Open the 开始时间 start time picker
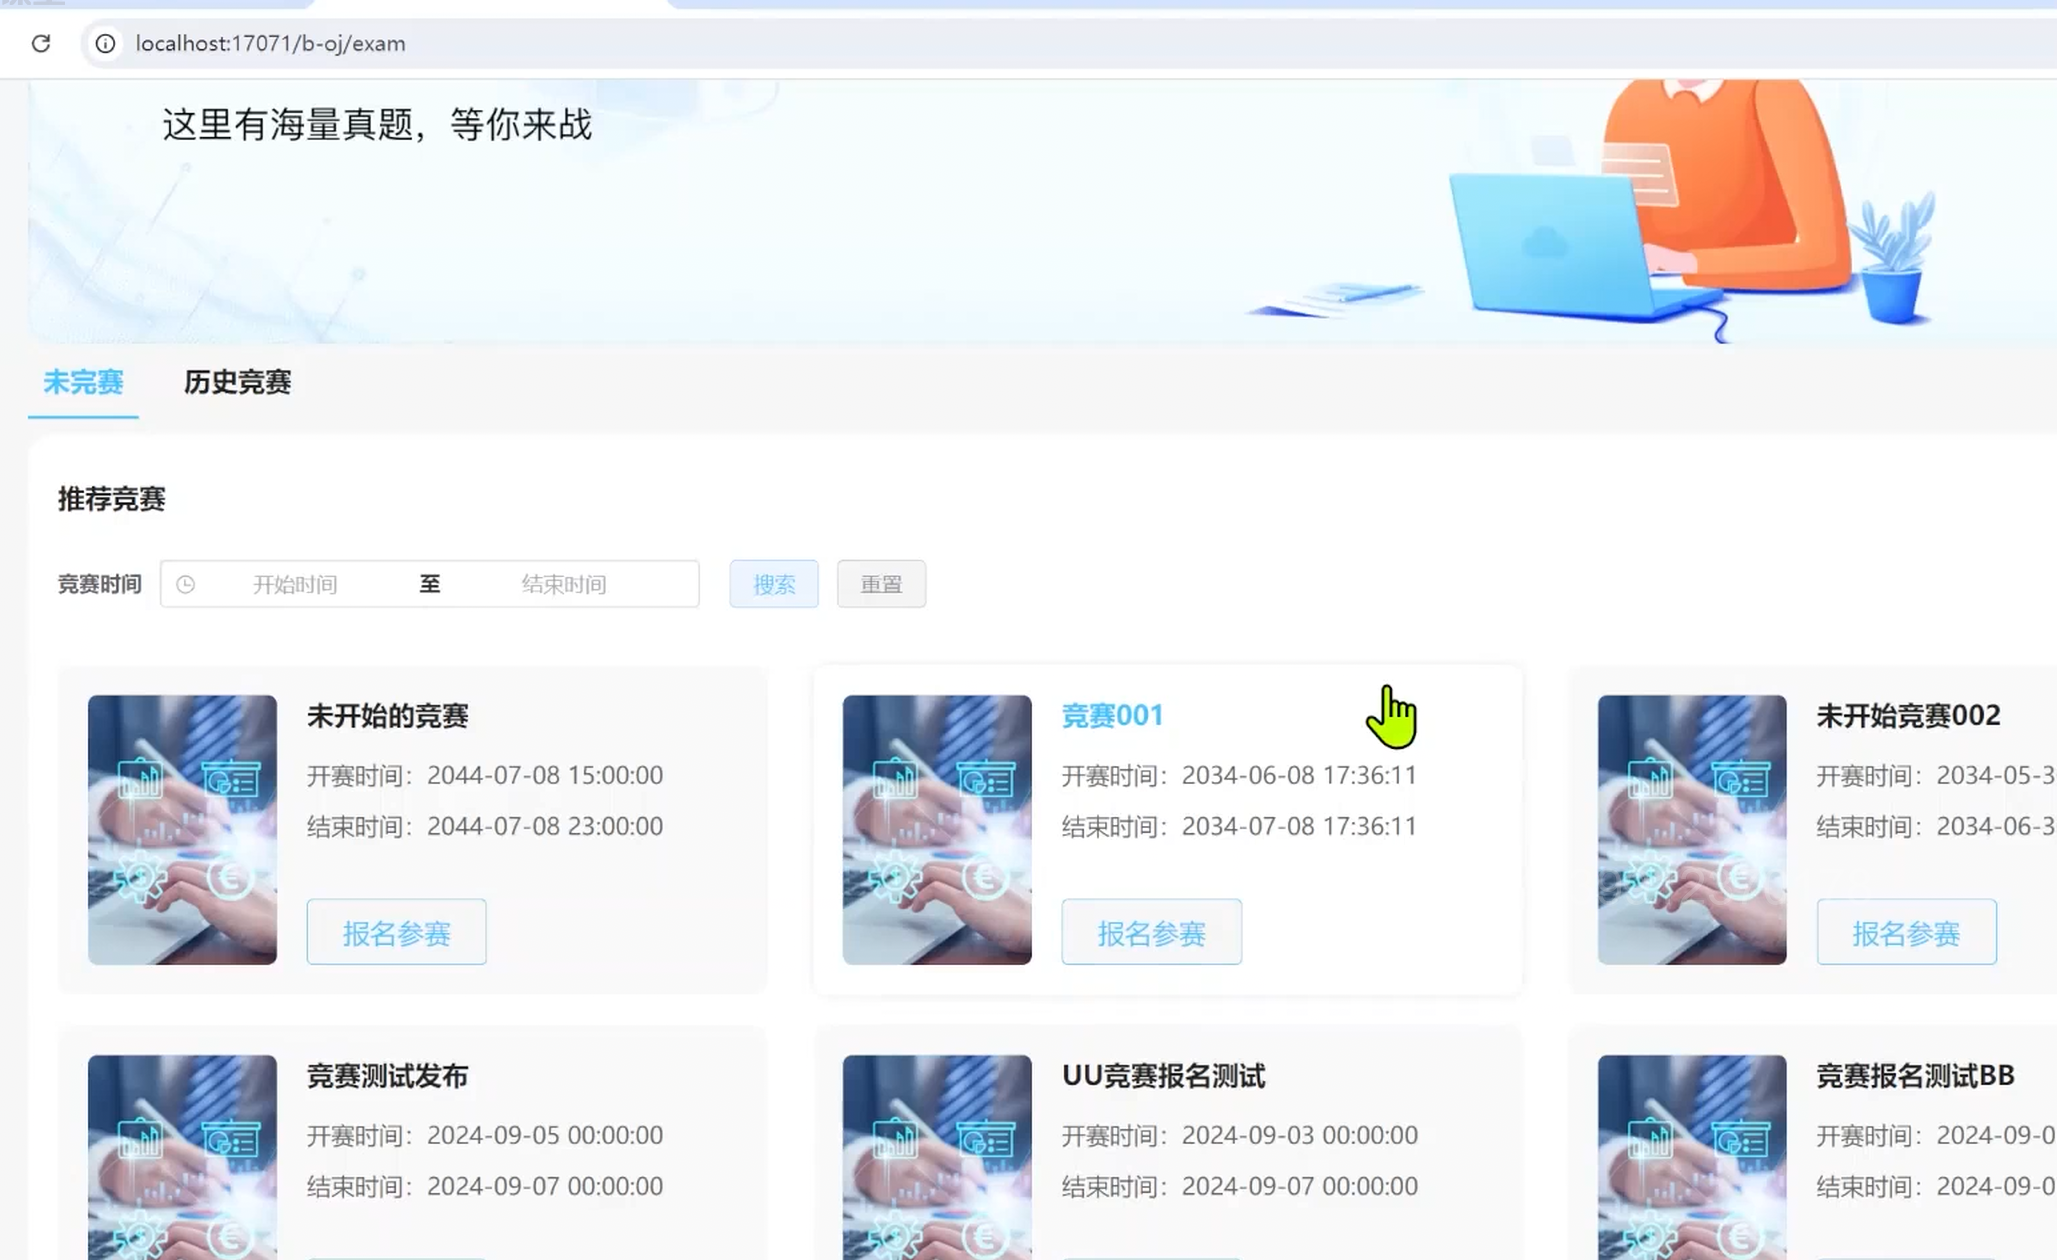The width and height of the screenshot is (2057, 1260). pos(295,584)
